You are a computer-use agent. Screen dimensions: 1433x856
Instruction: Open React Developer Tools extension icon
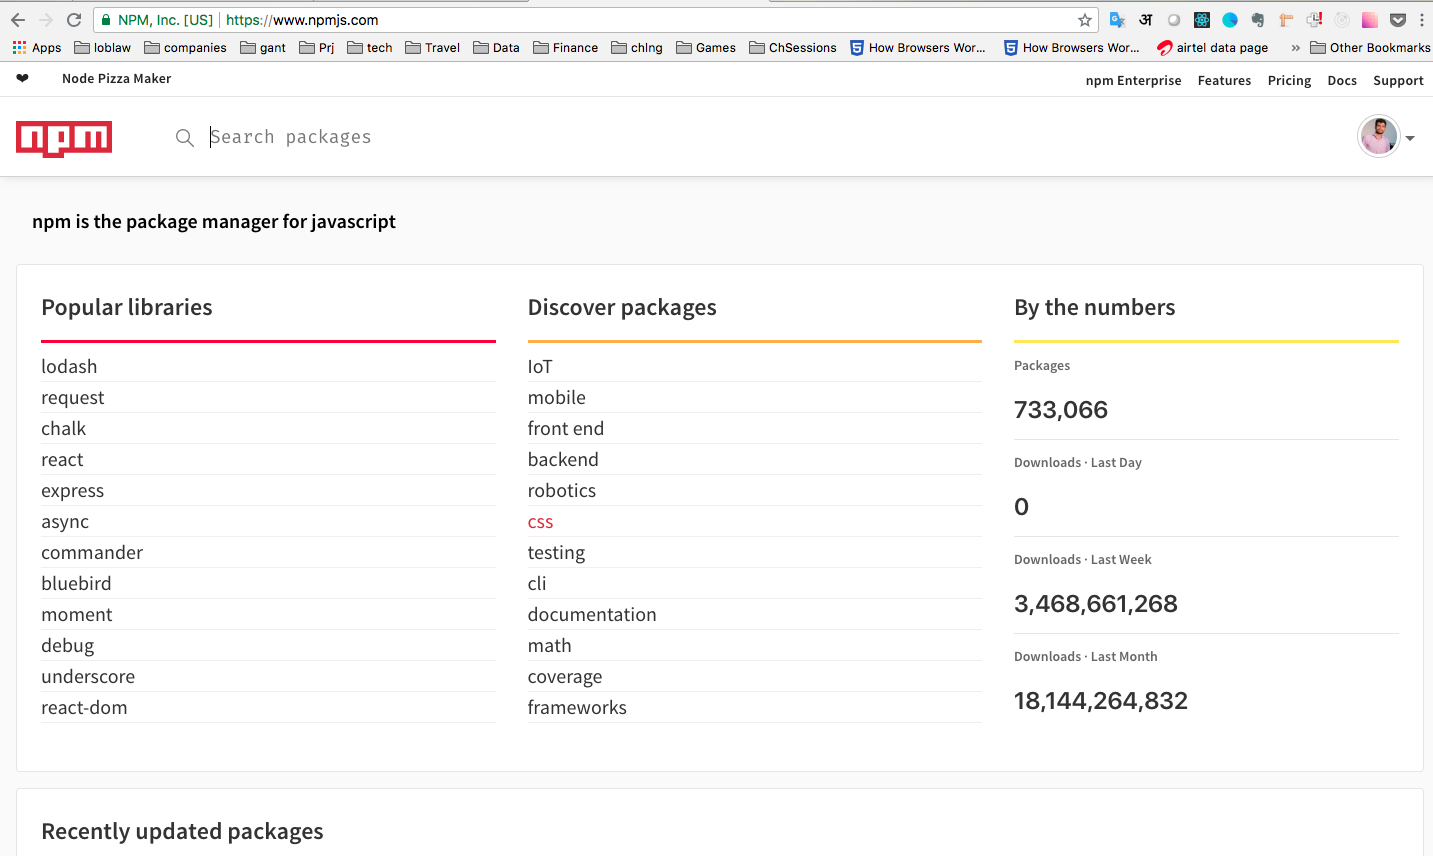[x=1202, y=20]
